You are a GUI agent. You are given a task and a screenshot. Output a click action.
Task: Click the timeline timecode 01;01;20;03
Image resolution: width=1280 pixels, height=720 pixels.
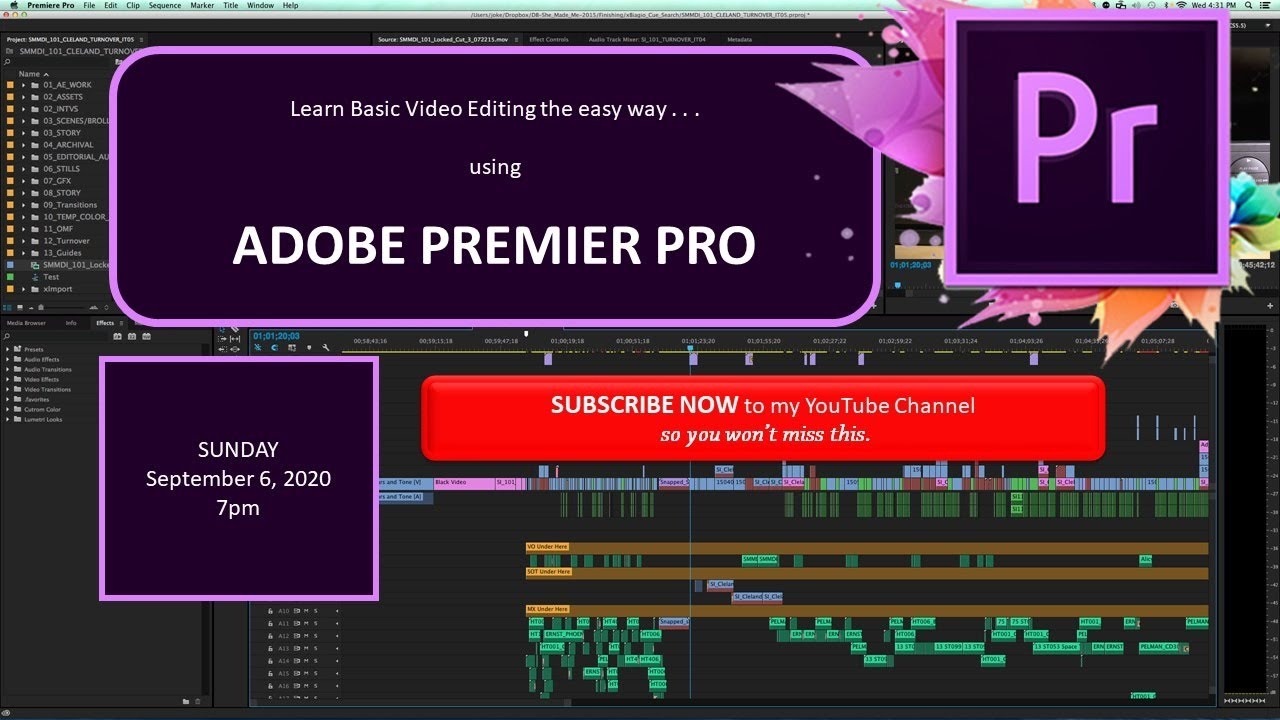pyautogui.click(x=276, y=336)
